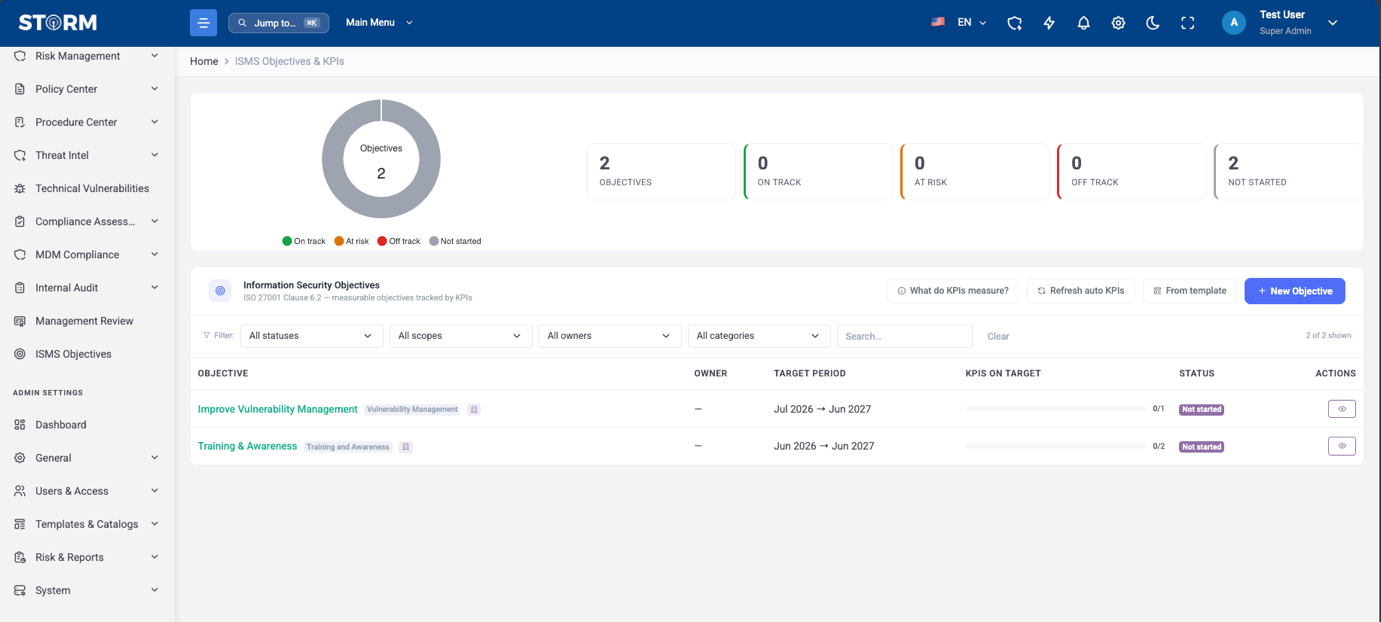Click the From template button
This screenshot has height=622, width=1381.
pos(1190,291)
